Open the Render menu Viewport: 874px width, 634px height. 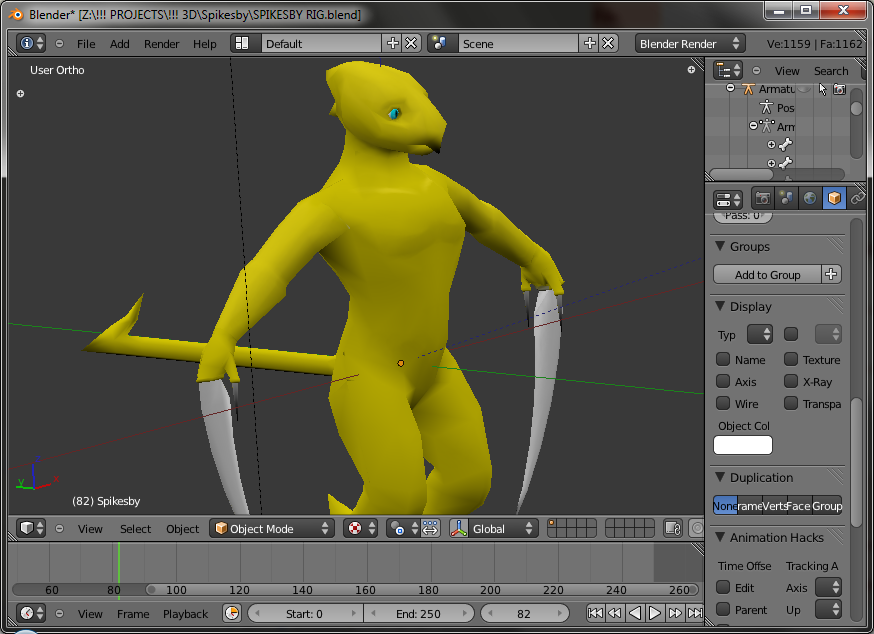point(161,44)
